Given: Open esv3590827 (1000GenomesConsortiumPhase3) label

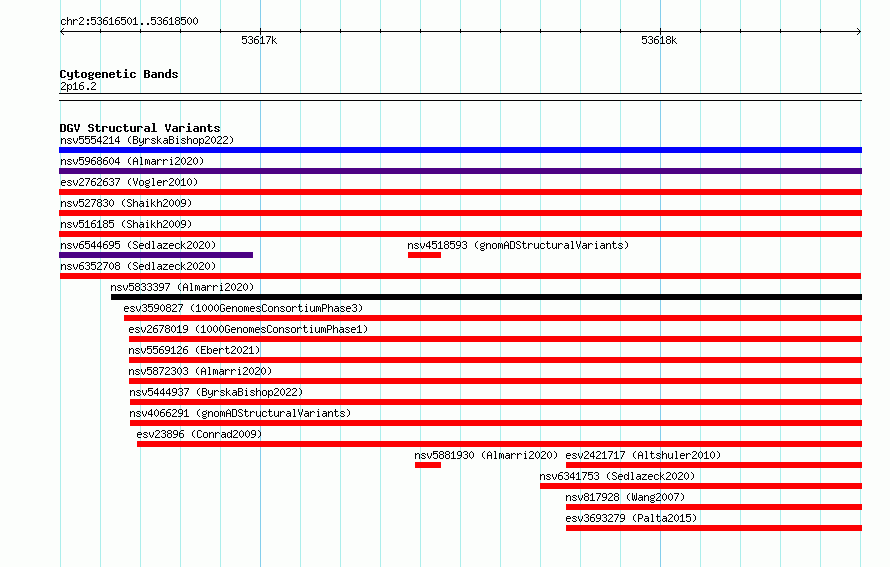Looking at the screenshot, I should tap(243, 308).
